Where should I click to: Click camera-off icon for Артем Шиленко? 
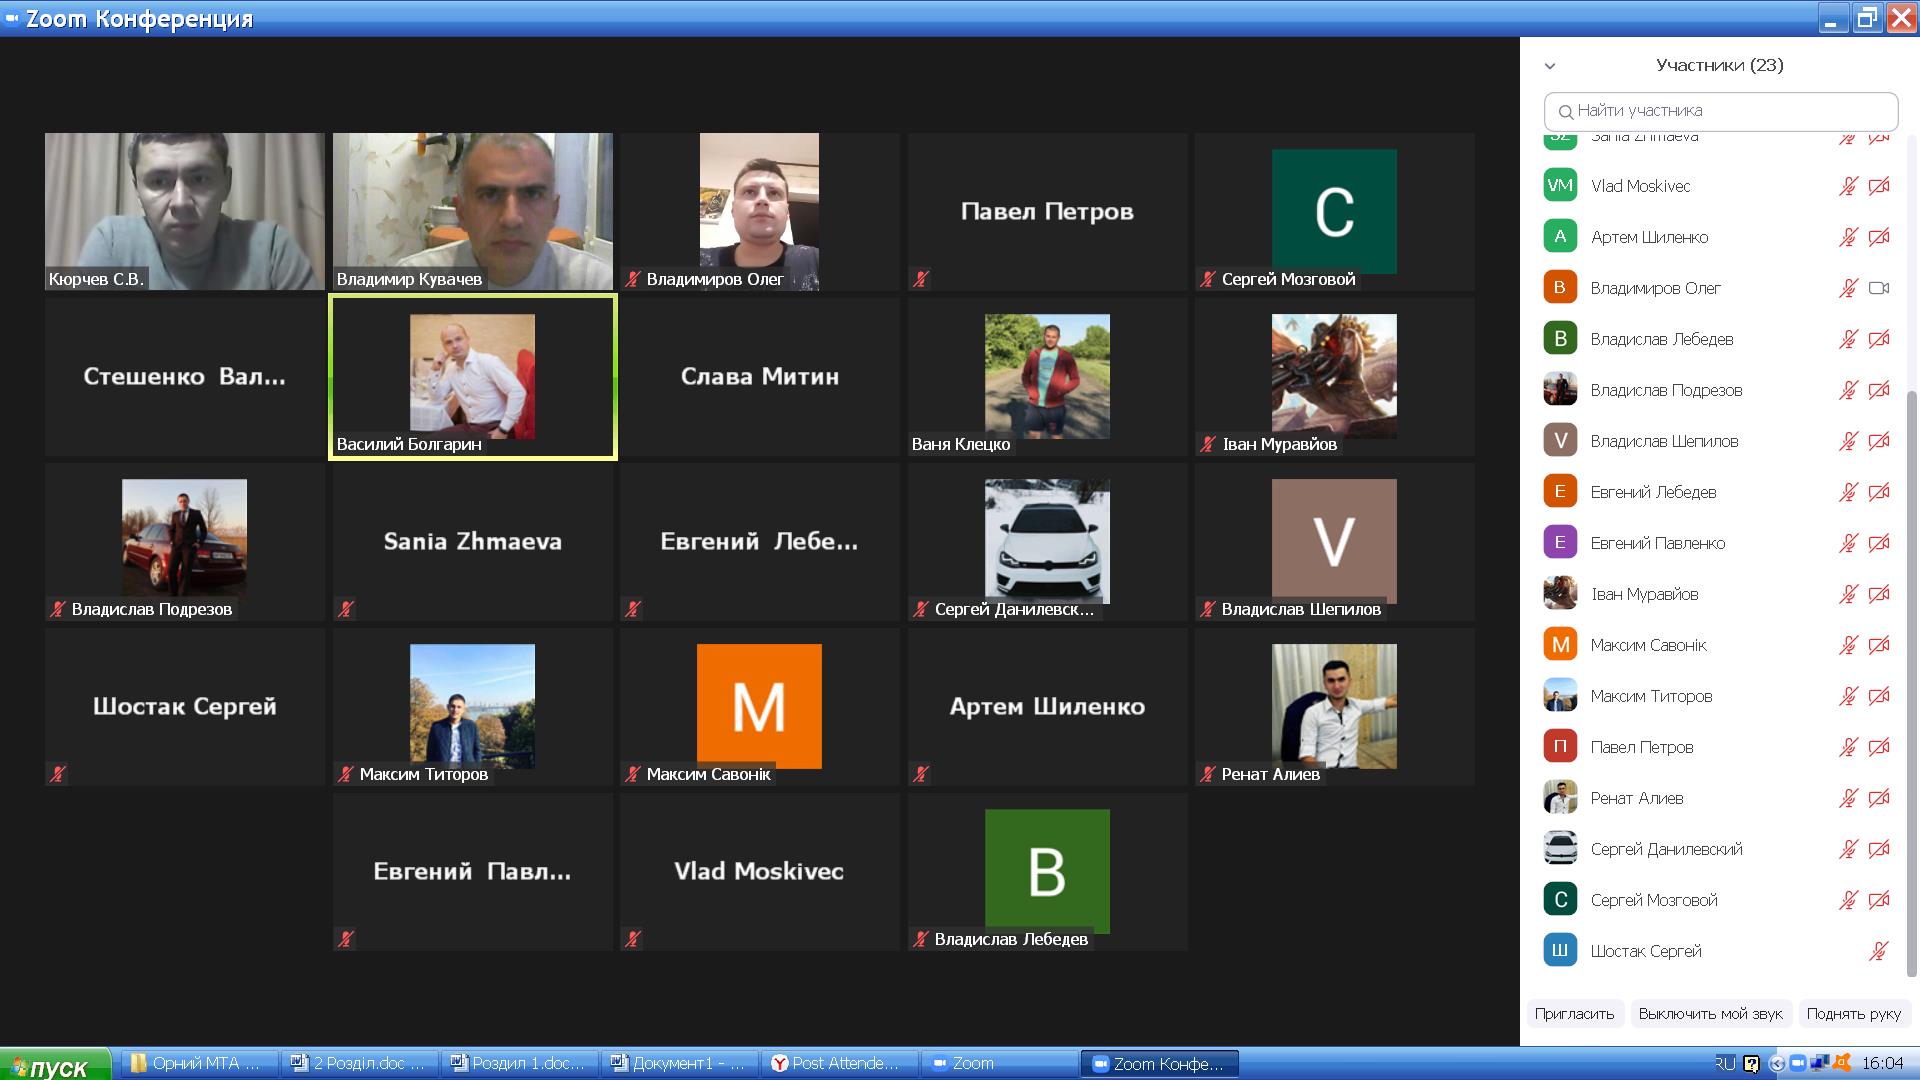point(1879,237)
